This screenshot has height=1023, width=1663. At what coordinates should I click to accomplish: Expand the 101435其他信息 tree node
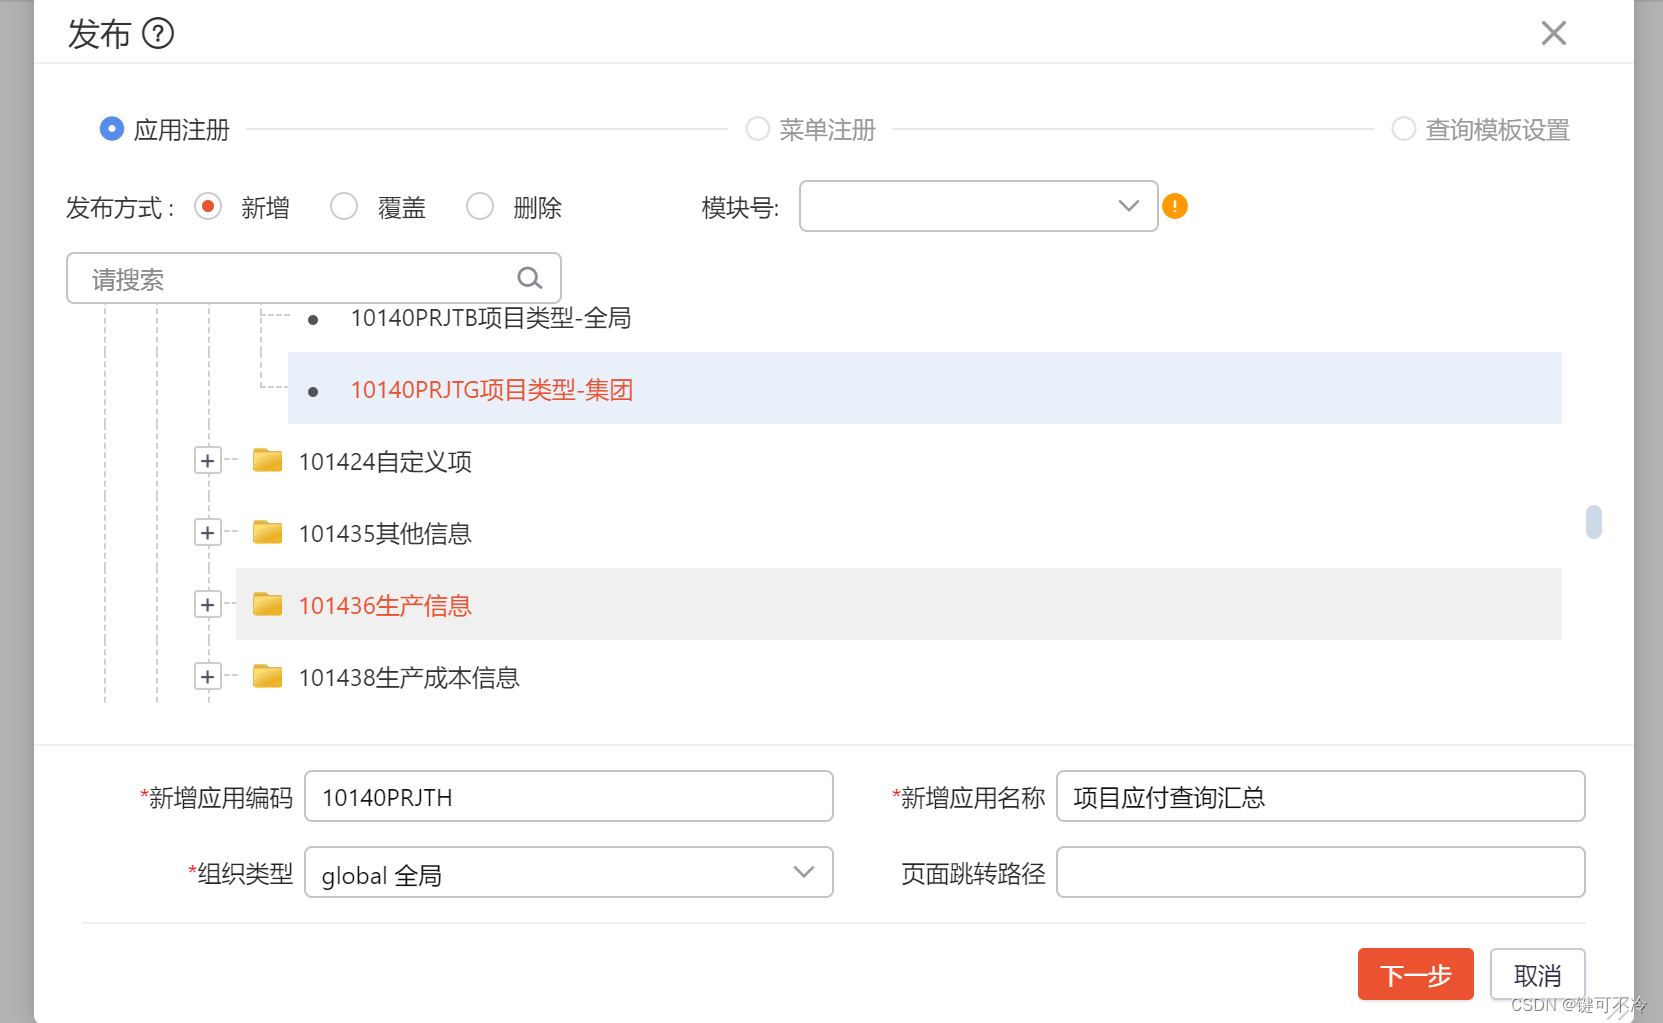[207, 532]
